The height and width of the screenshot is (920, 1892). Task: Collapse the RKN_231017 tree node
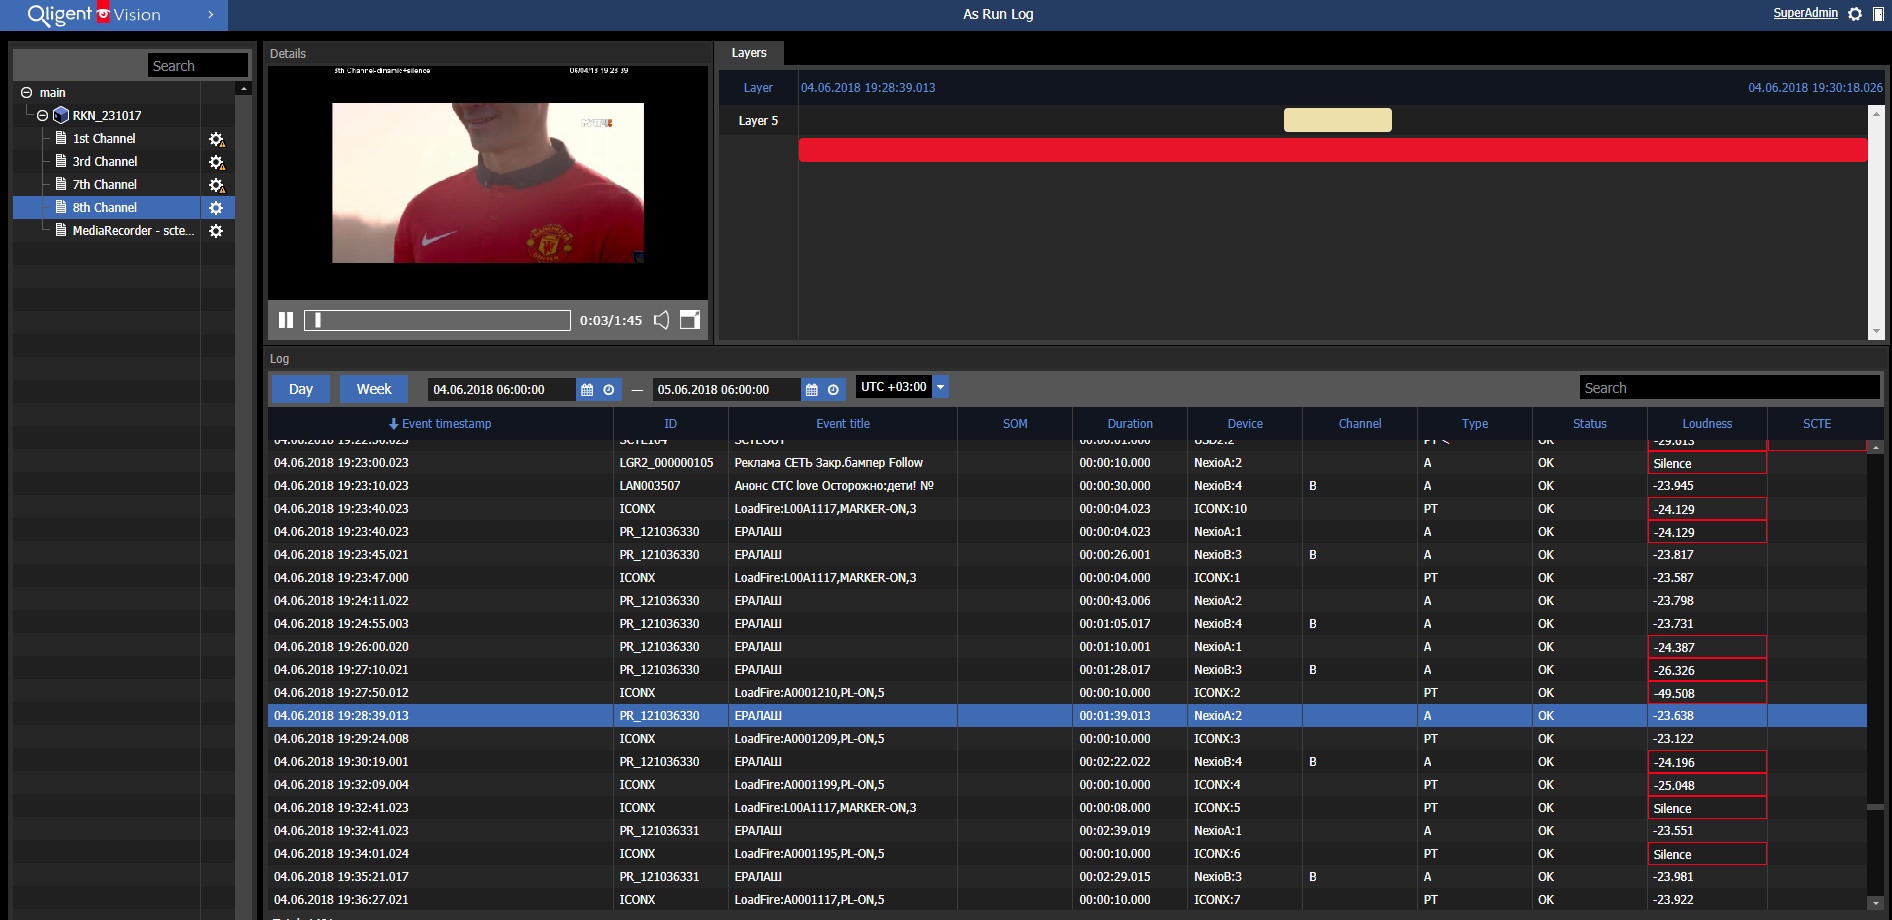click(43, 116)
